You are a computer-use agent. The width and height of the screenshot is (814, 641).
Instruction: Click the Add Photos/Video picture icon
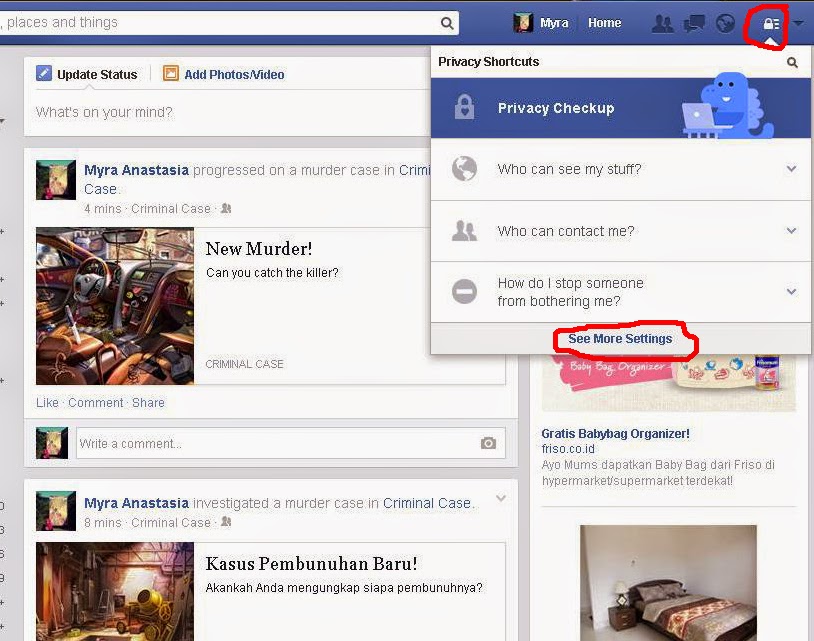170,73
